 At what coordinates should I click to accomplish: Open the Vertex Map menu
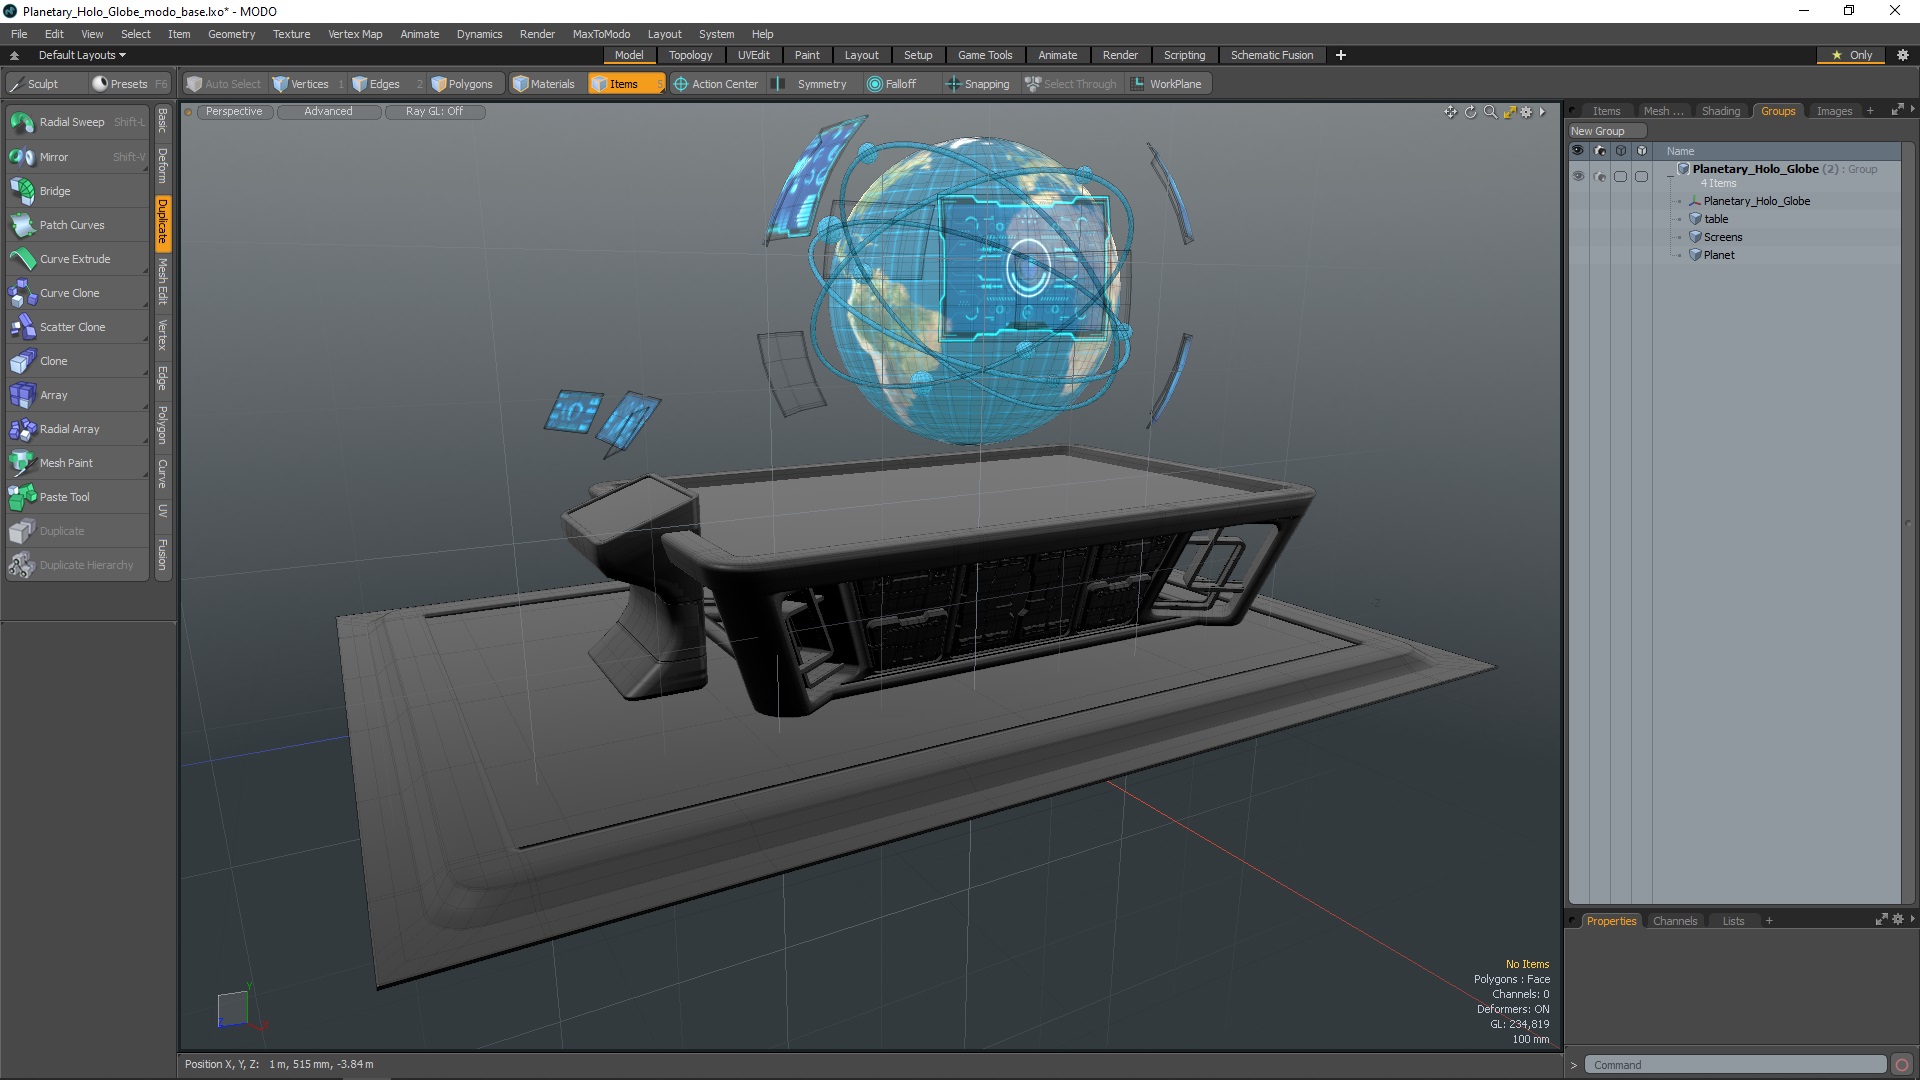(355, 34)
